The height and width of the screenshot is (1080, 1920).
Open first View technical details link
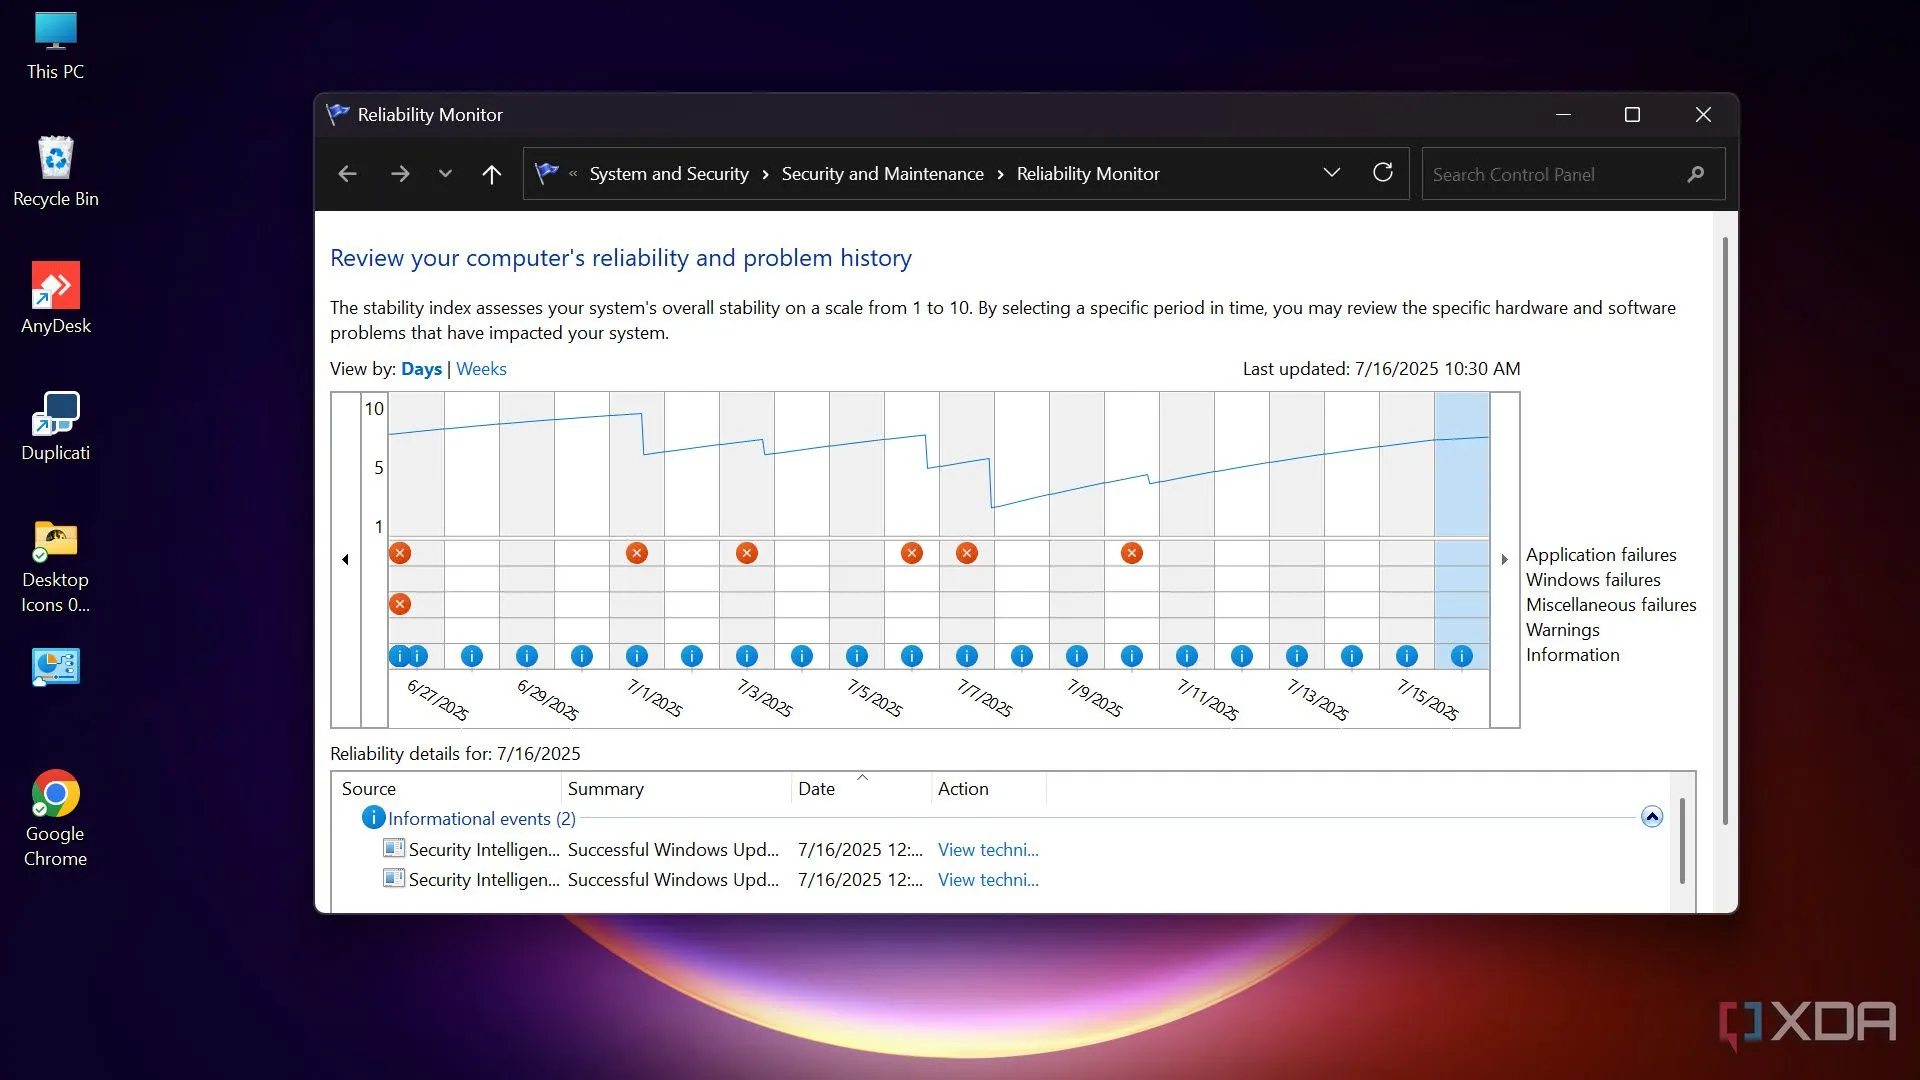tap(987, 850)
